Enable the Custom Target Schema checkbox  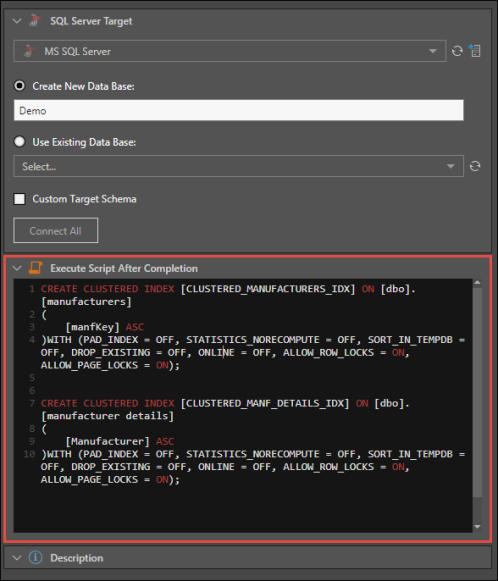pos(19,199)
